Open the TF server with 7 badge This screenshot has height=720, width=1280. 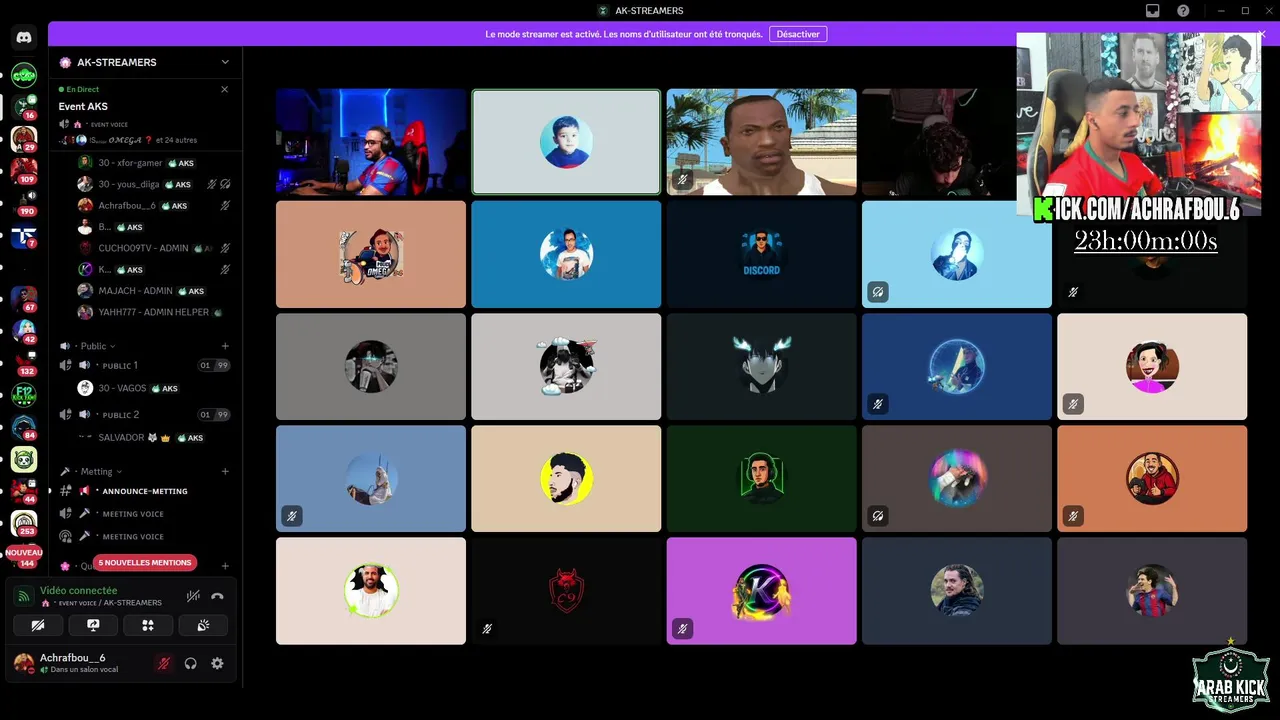point(24,236)
